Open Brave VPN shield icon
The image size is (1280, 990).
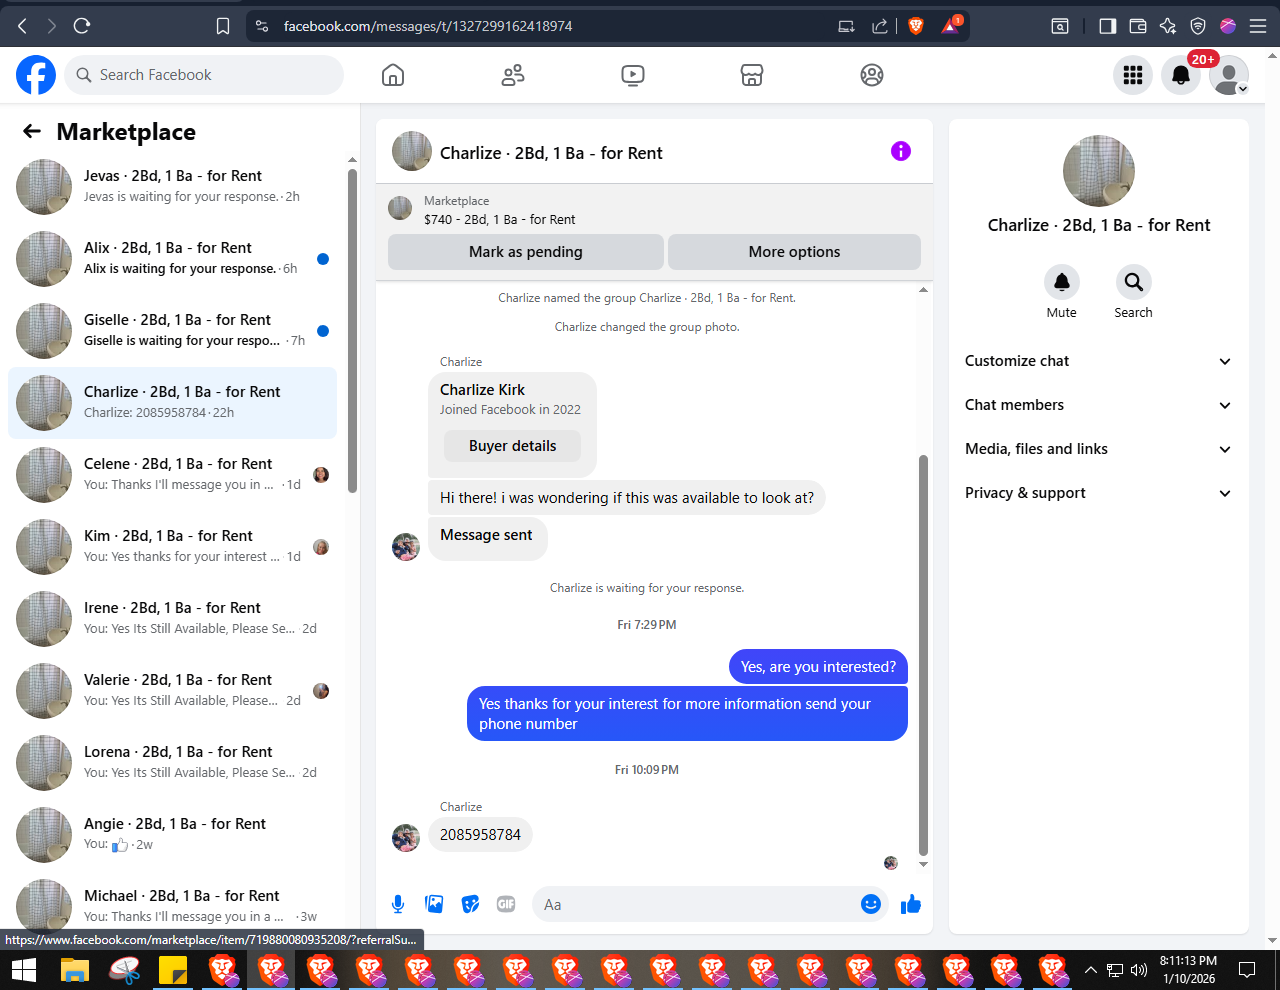coord(1198,26)
